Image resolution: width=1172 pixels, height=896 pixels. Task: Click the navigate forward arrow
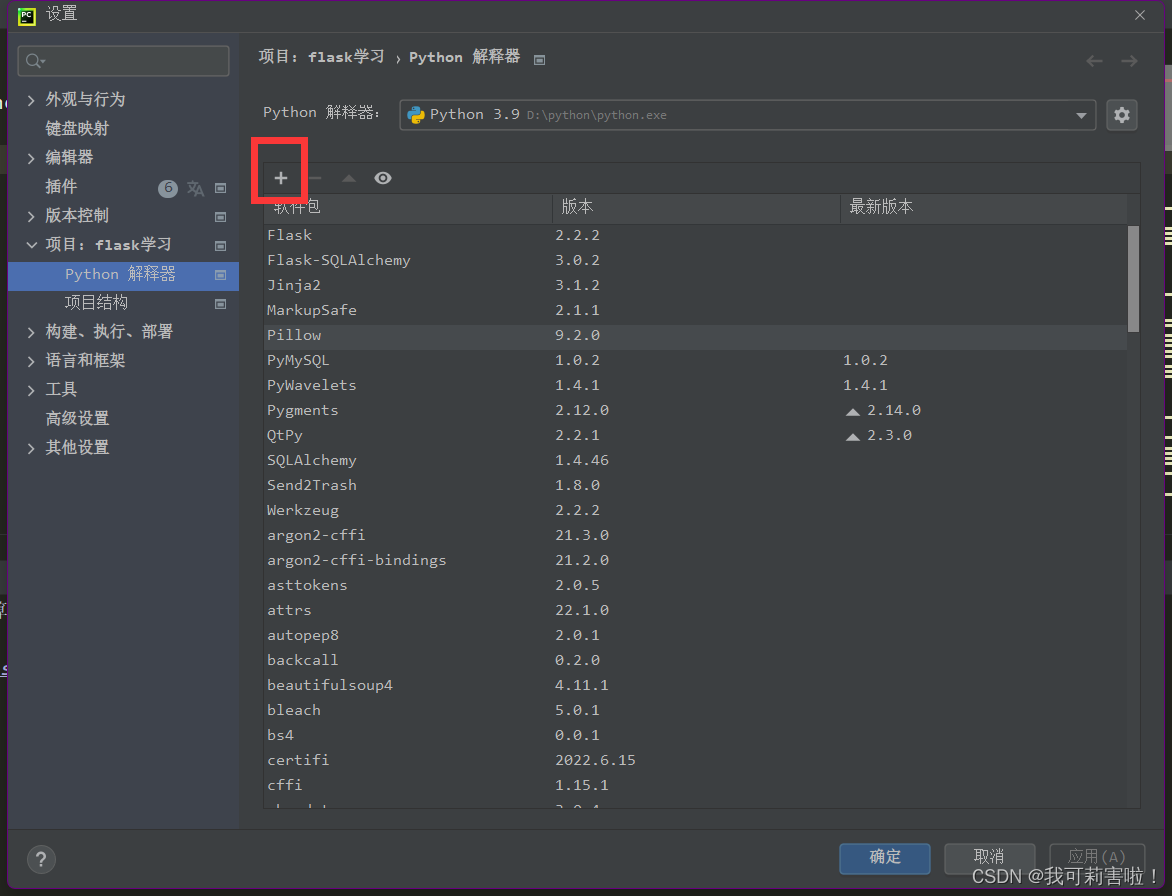point(1129,61)
